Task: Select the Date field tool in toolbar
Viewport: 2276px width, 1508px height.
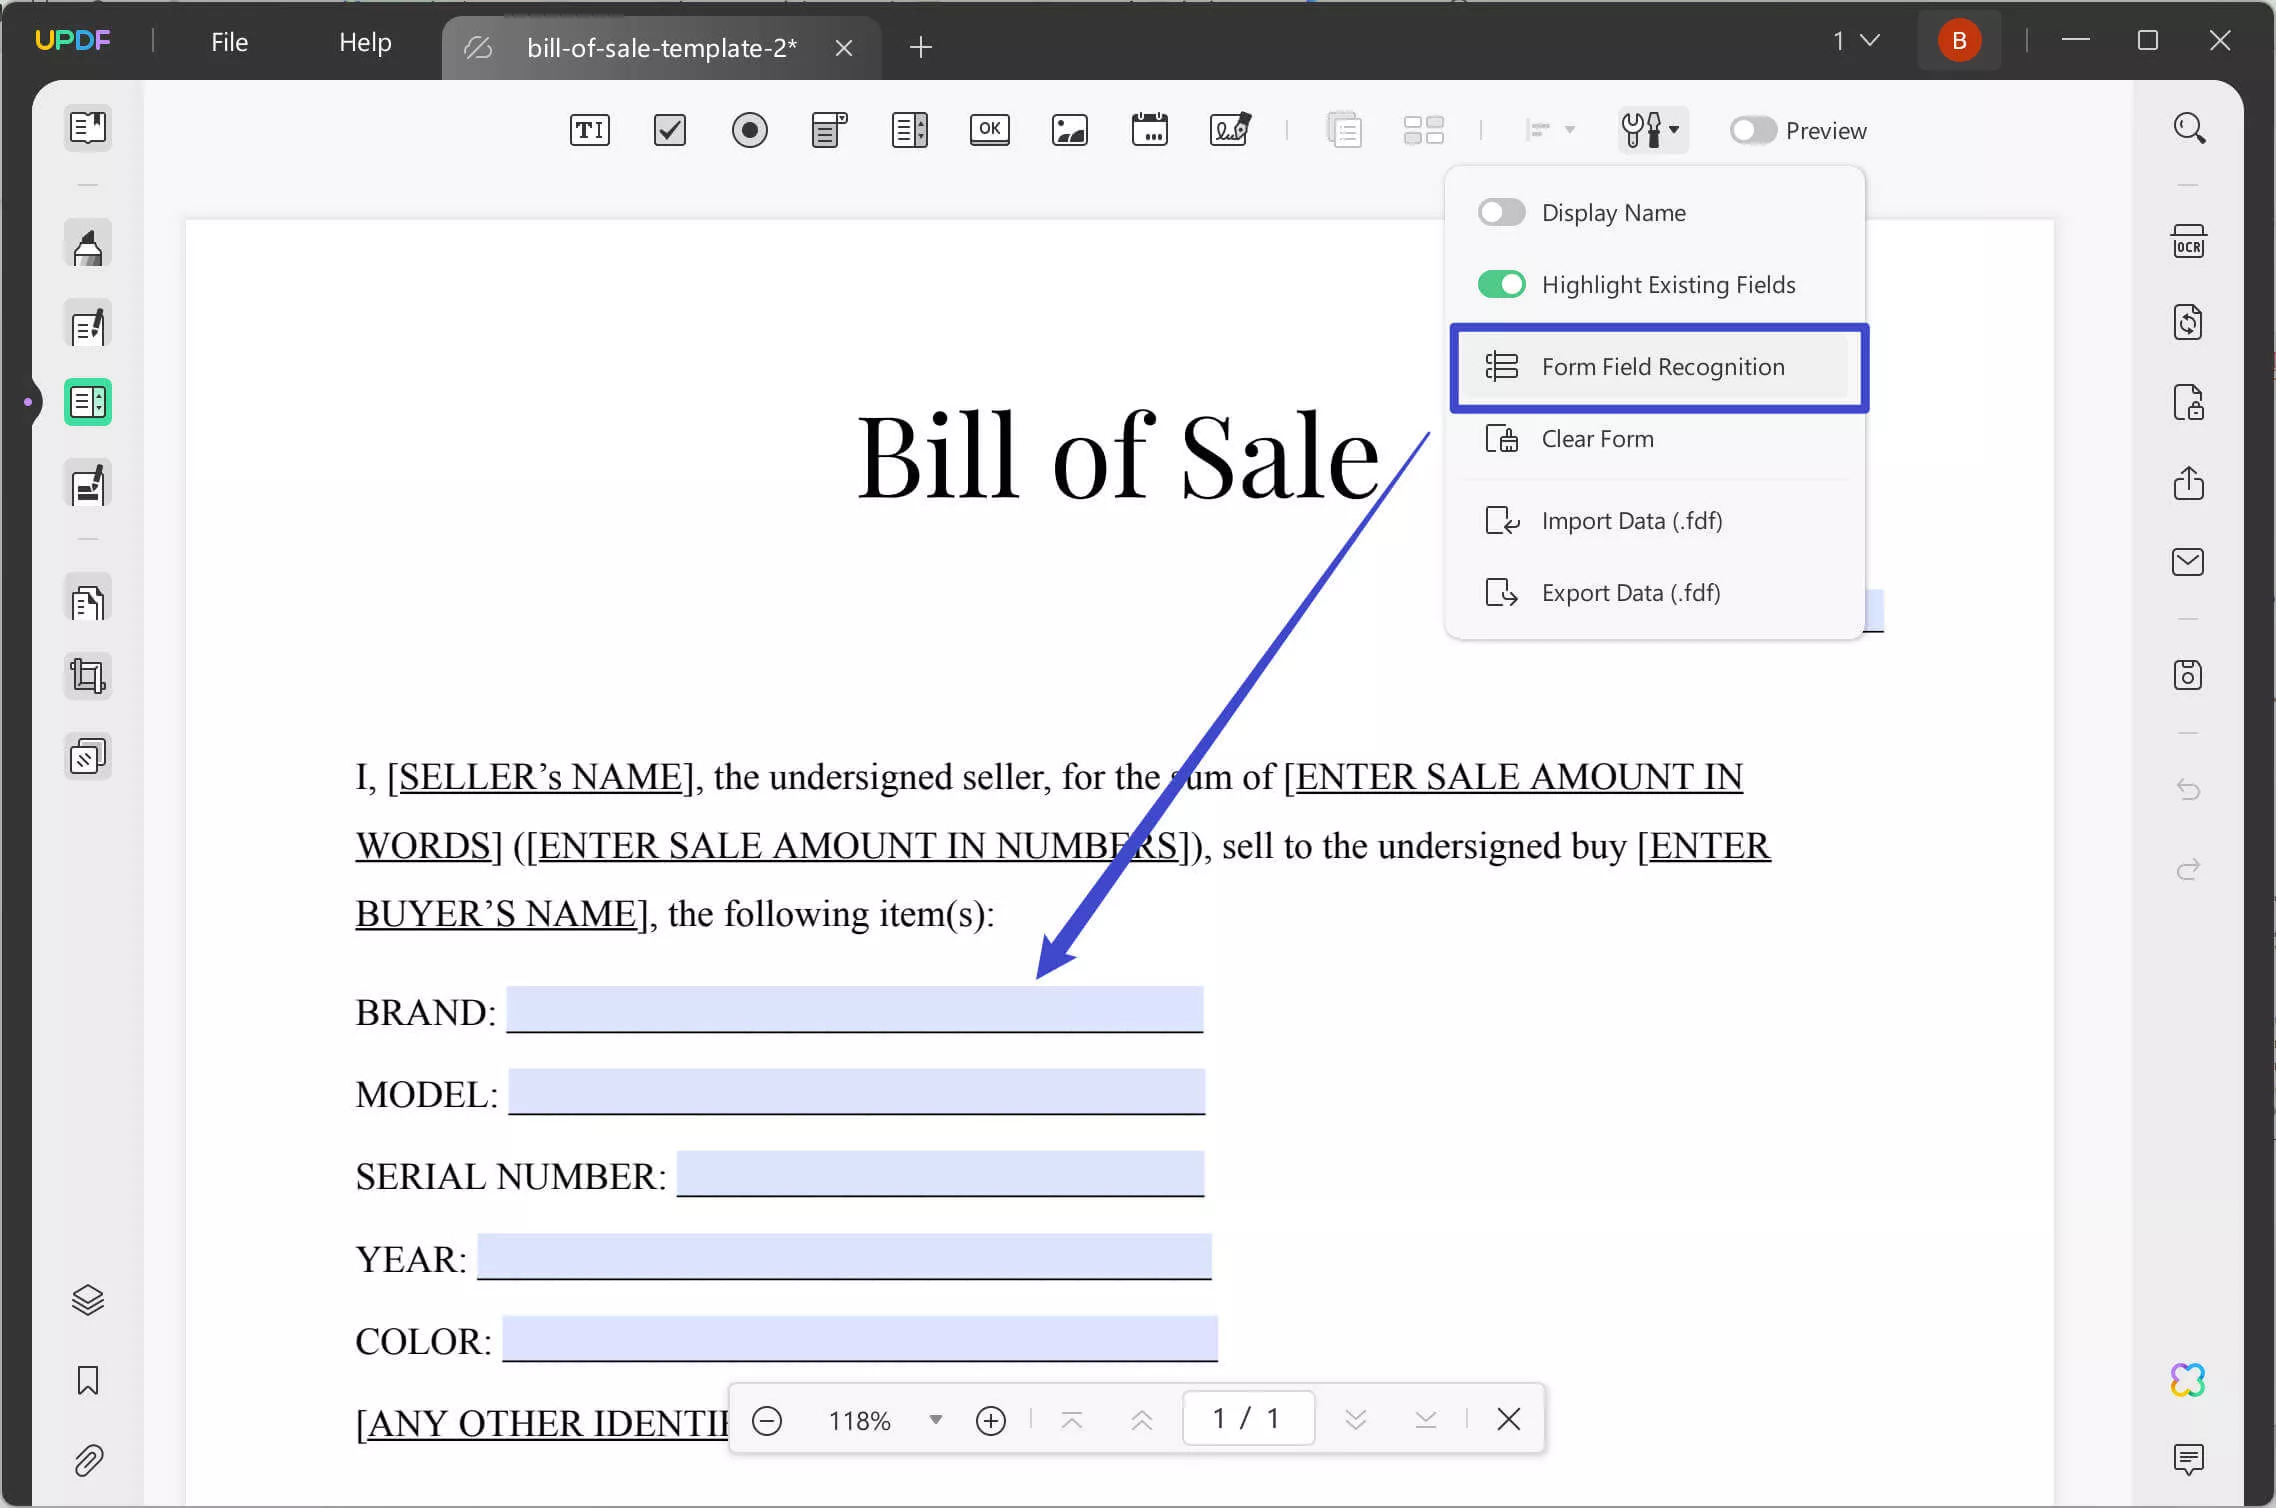Action: pyautogui.click(x=1151, y=131)
